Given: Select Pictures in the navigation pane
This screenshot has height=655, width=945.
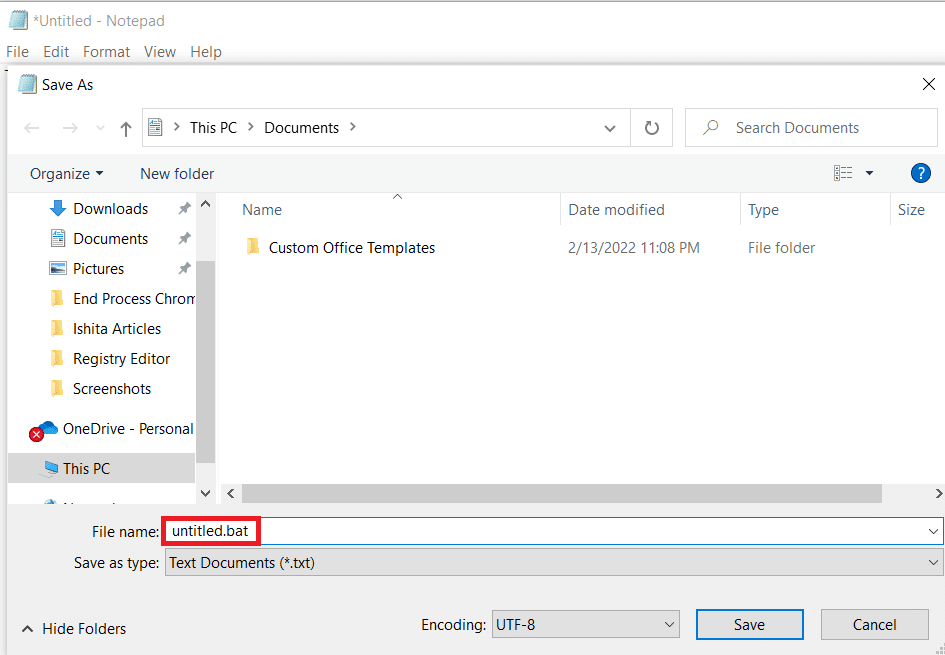Looking at the screenshot, I should point(98,269).
